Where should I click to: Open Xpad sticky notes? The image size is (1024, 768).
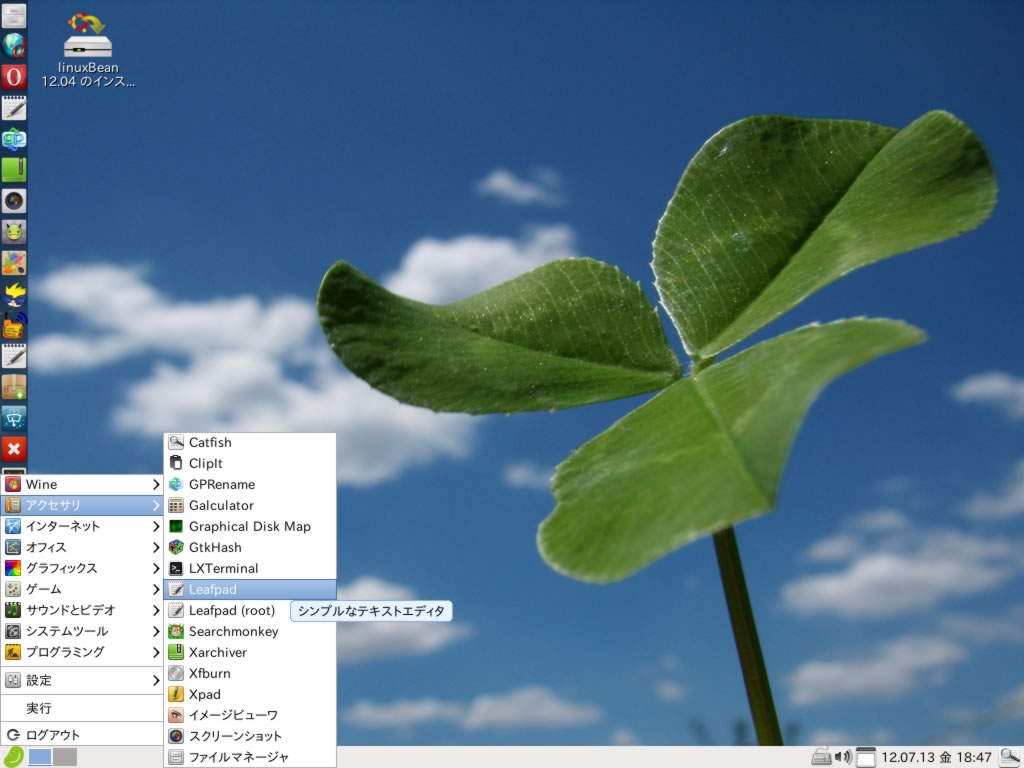250,694
